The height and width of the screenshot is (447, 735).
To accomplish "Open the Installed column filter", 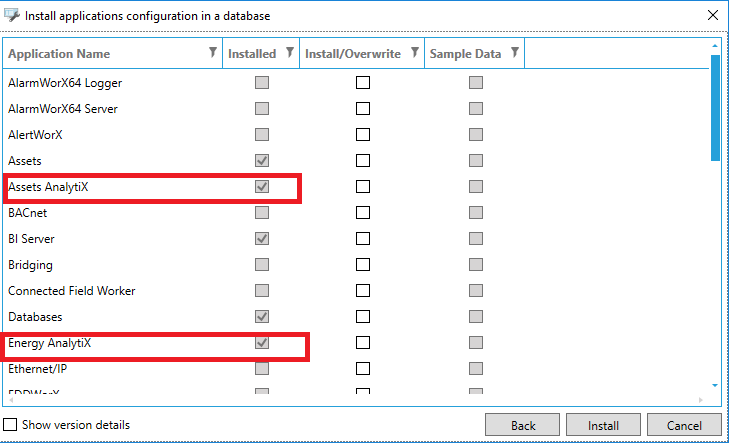I will [290, 53].
